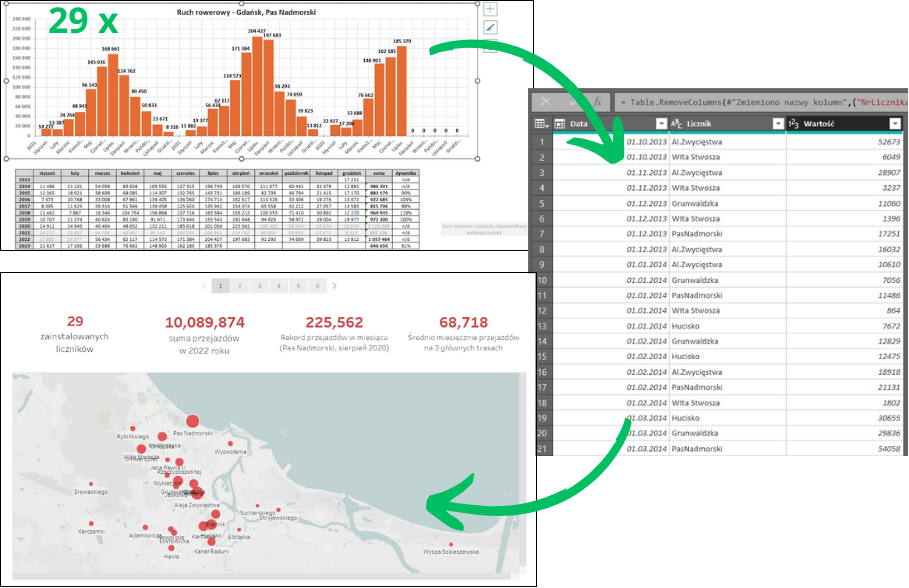Screen dimensions: 909x588
Task: Switch to dashboard page 6
Action: point(318,286)
